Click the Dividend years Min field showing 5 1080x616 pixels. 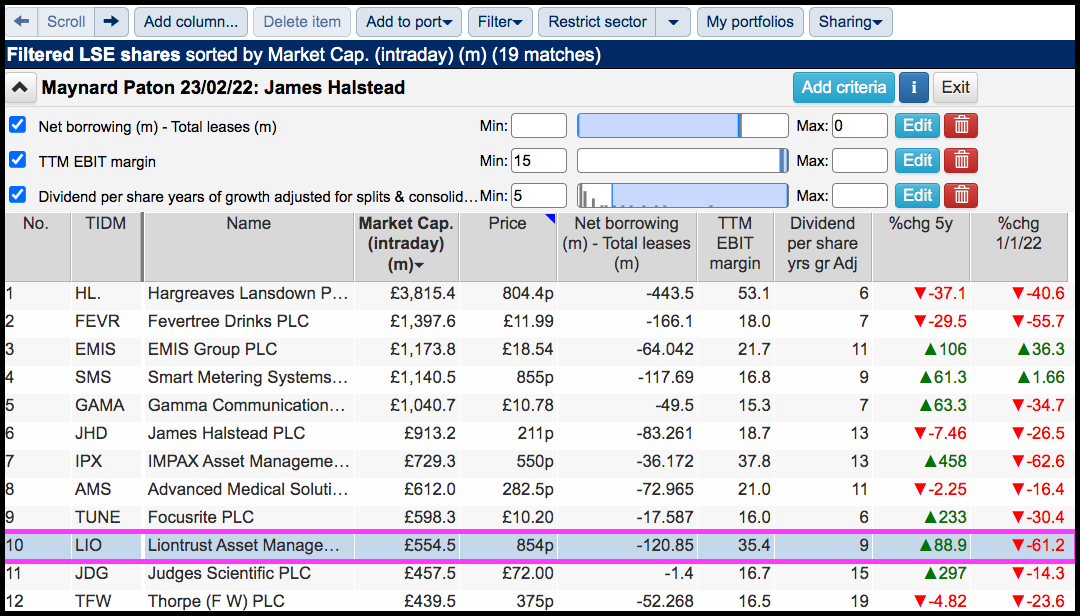539,196
